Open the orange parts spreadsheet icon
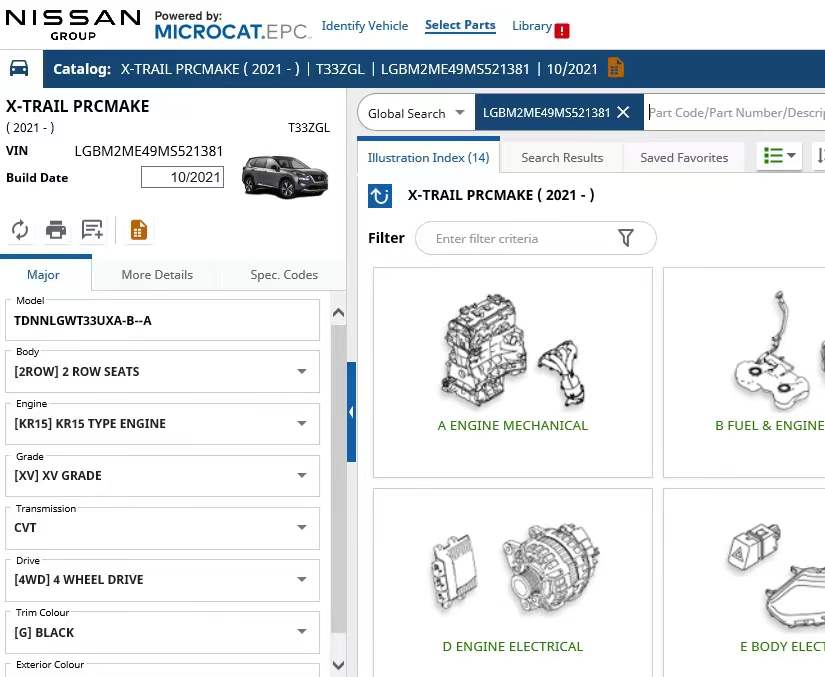This screenshot has width=825, height=677. pos(139,230)
